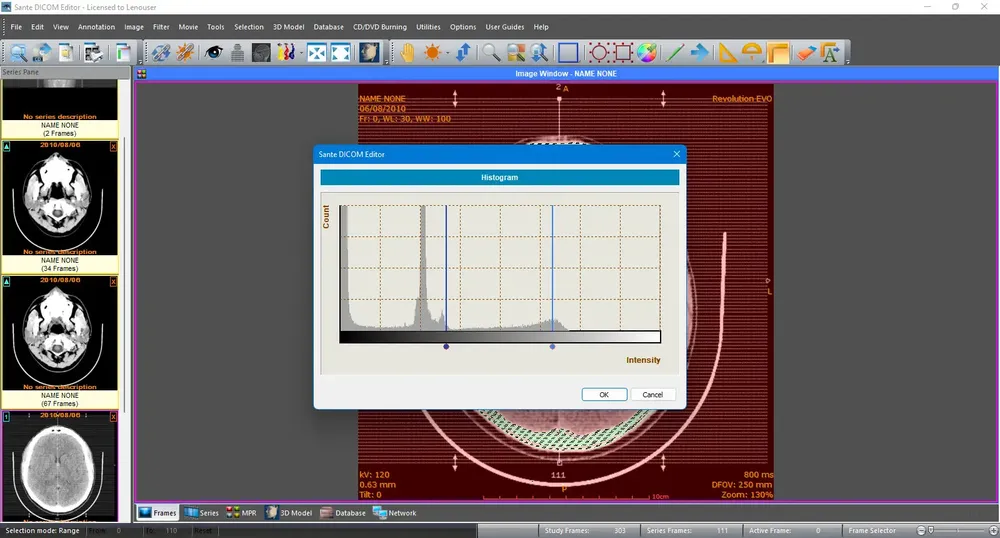Viewport: 1000px width, 538px height.
Task: Click the eye icon in toolbar
Action: click(x=213, y=53)
